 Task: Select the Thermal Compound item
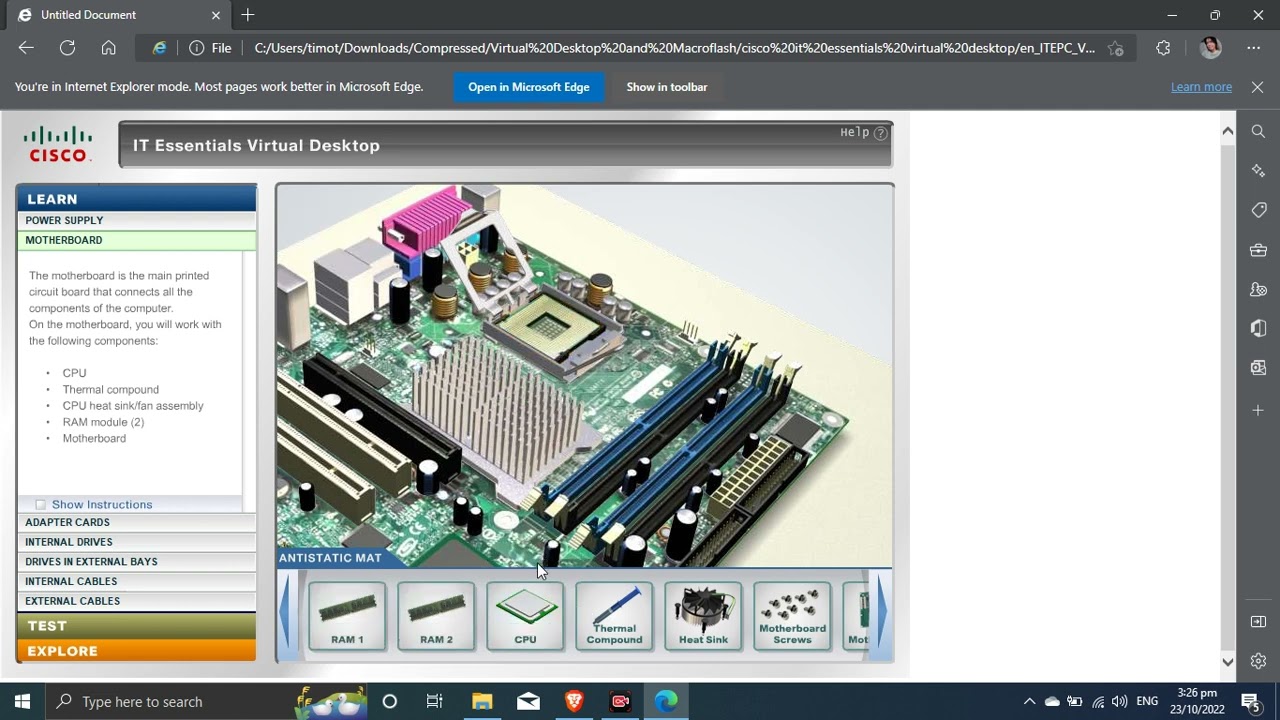pyautogui.click(x=614, y=616)
